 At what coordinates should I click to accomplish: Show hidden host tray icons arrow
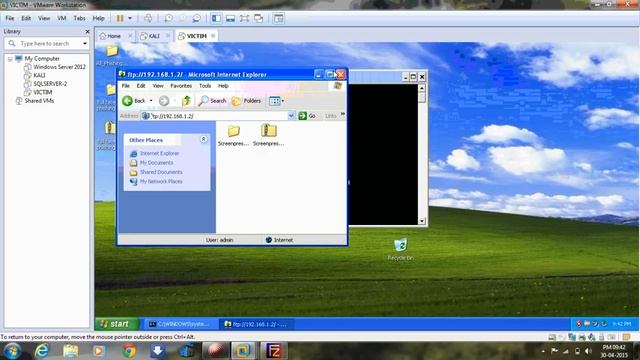[543, 351]
